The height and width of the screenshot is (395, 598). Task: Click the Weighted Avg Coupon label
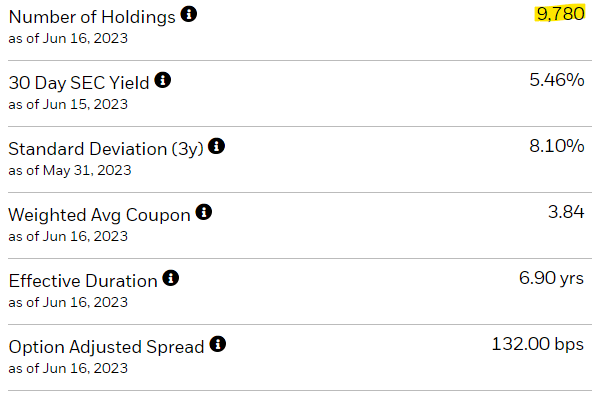pos(100,215)
